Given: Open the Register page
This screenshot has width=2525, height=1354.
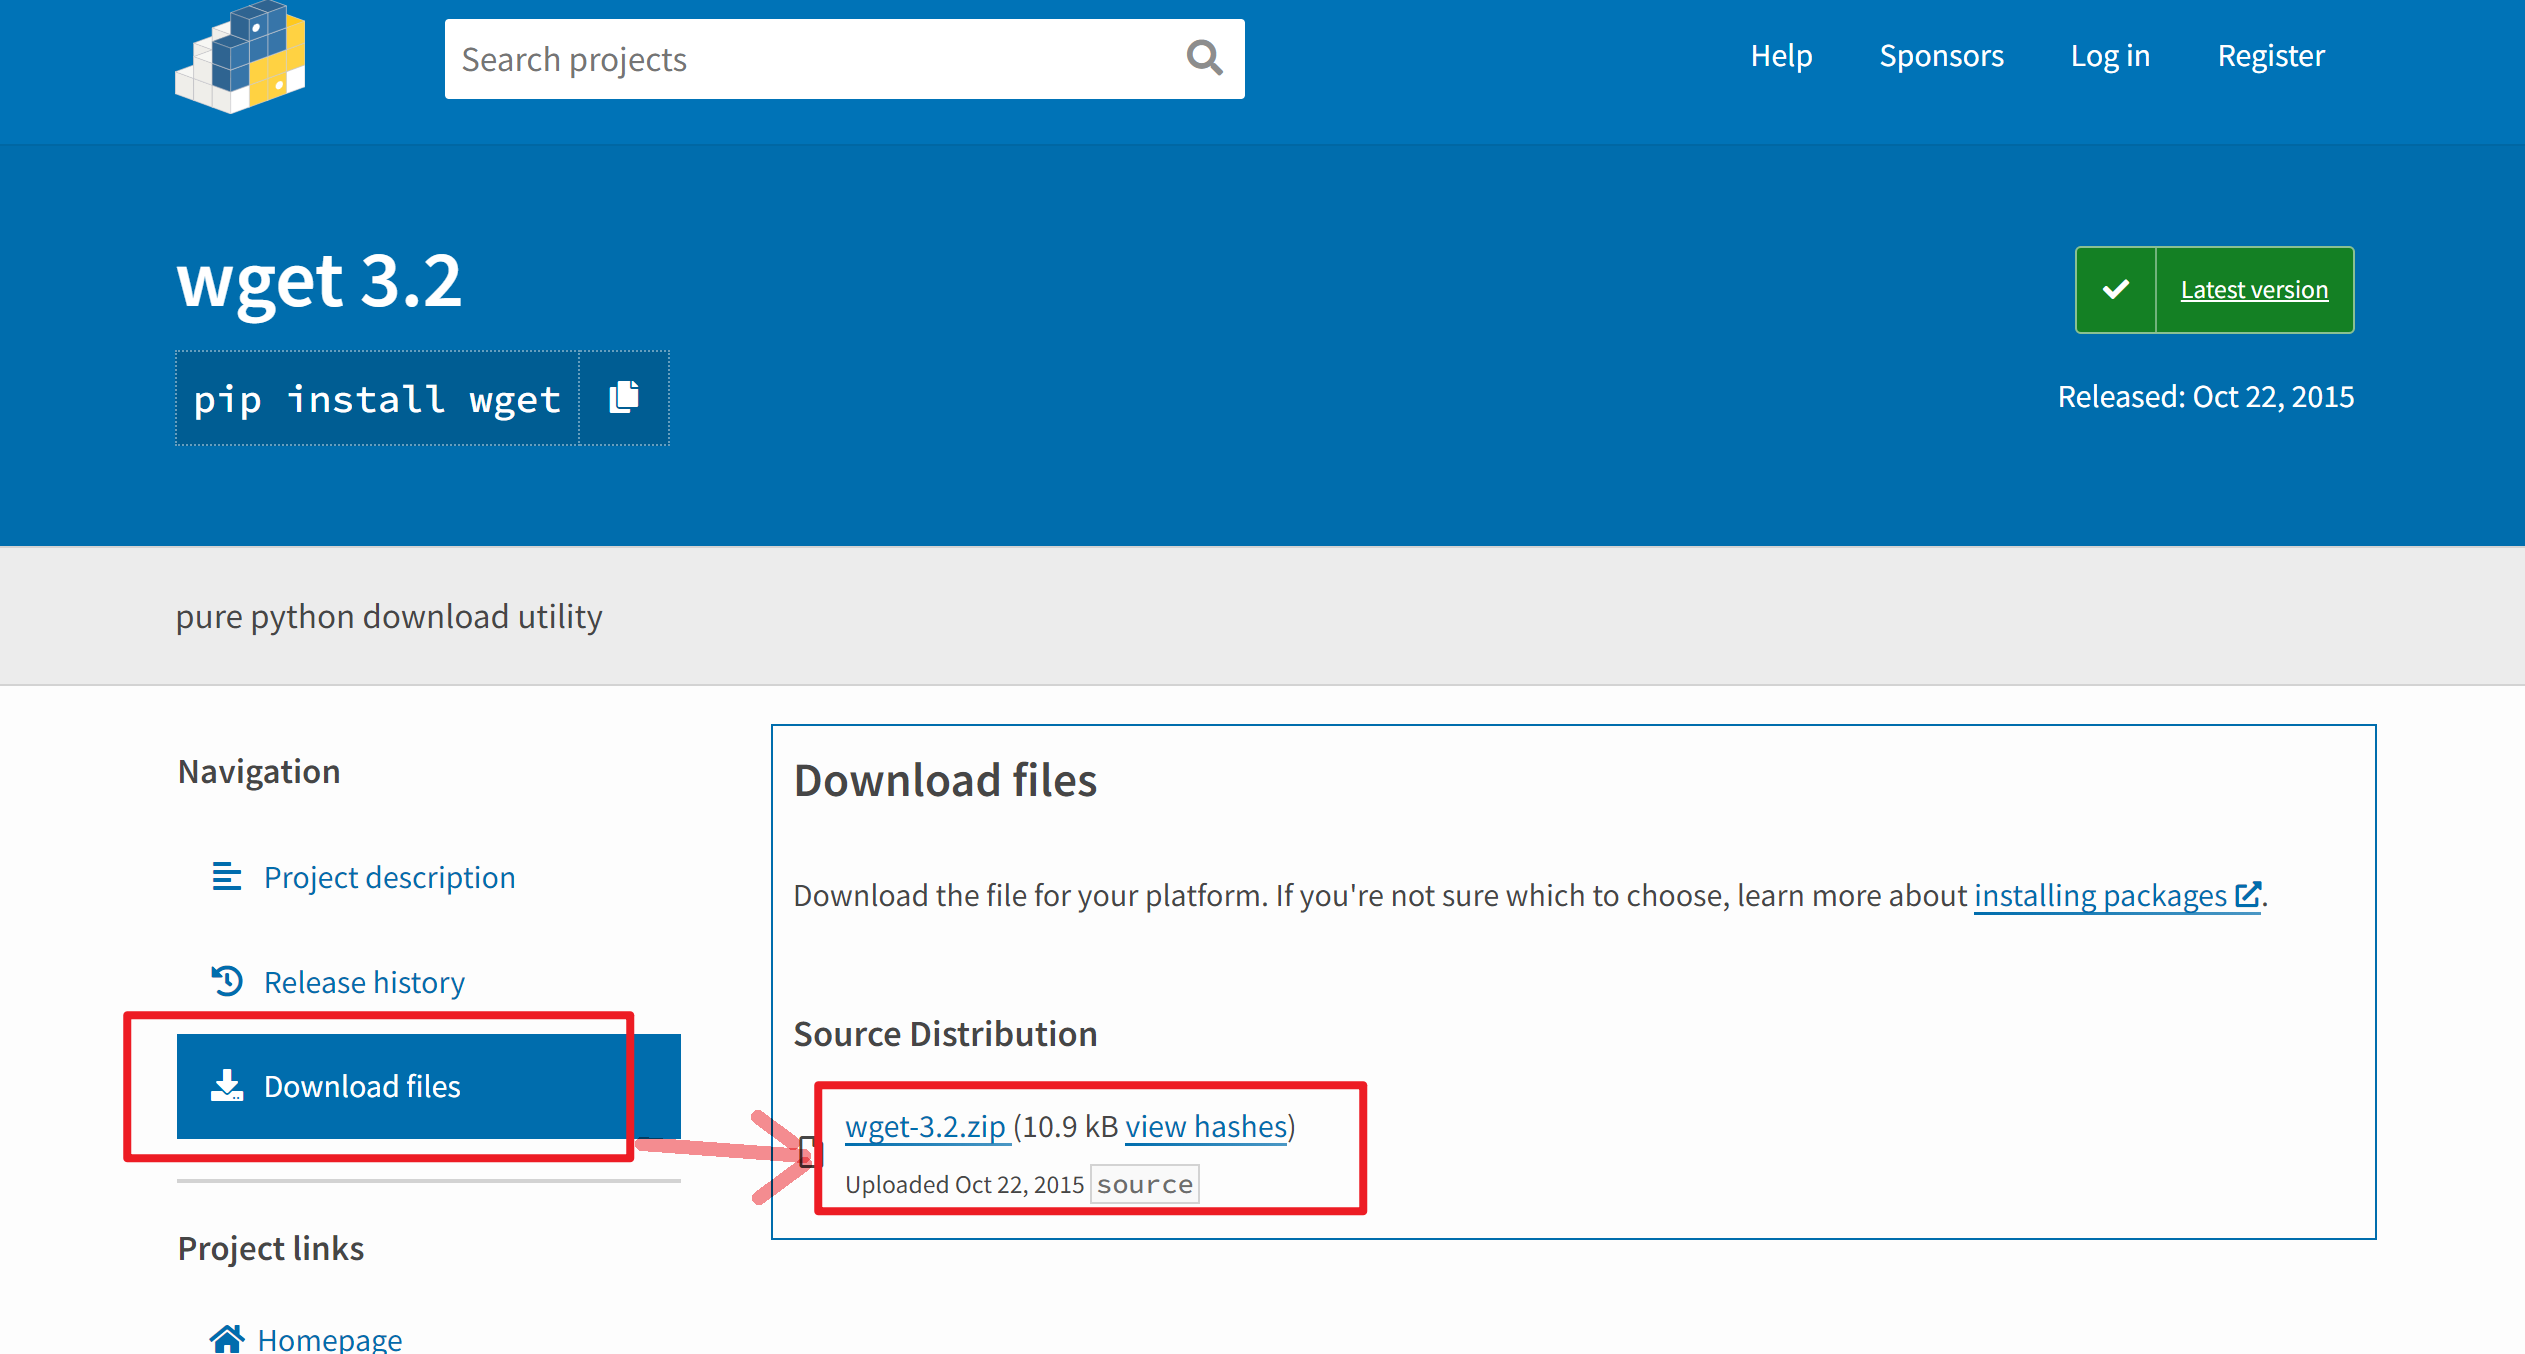Looking at the screenshot, I should [x=2271, y=56].
